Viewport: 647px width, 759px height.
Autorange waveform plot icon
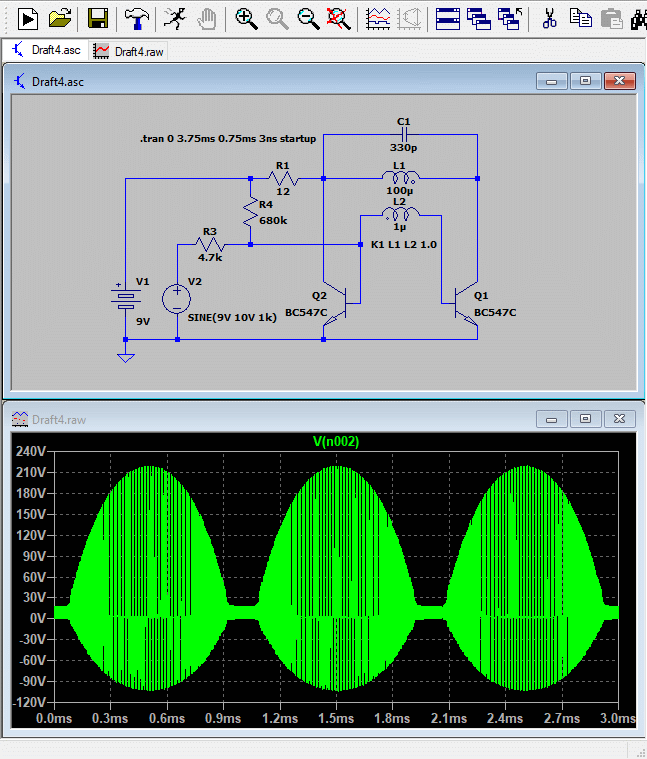[x=378, y=19]
